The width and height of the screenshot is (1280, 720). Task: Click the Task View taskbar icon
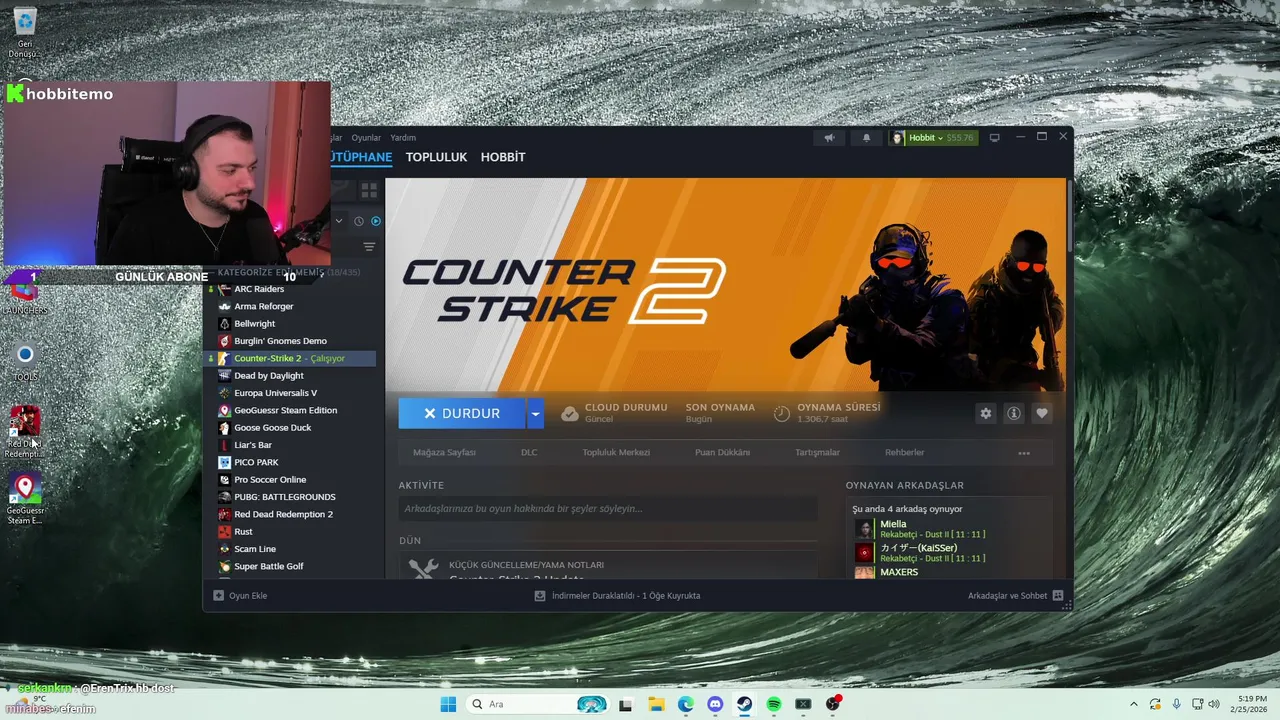[626, 704]
